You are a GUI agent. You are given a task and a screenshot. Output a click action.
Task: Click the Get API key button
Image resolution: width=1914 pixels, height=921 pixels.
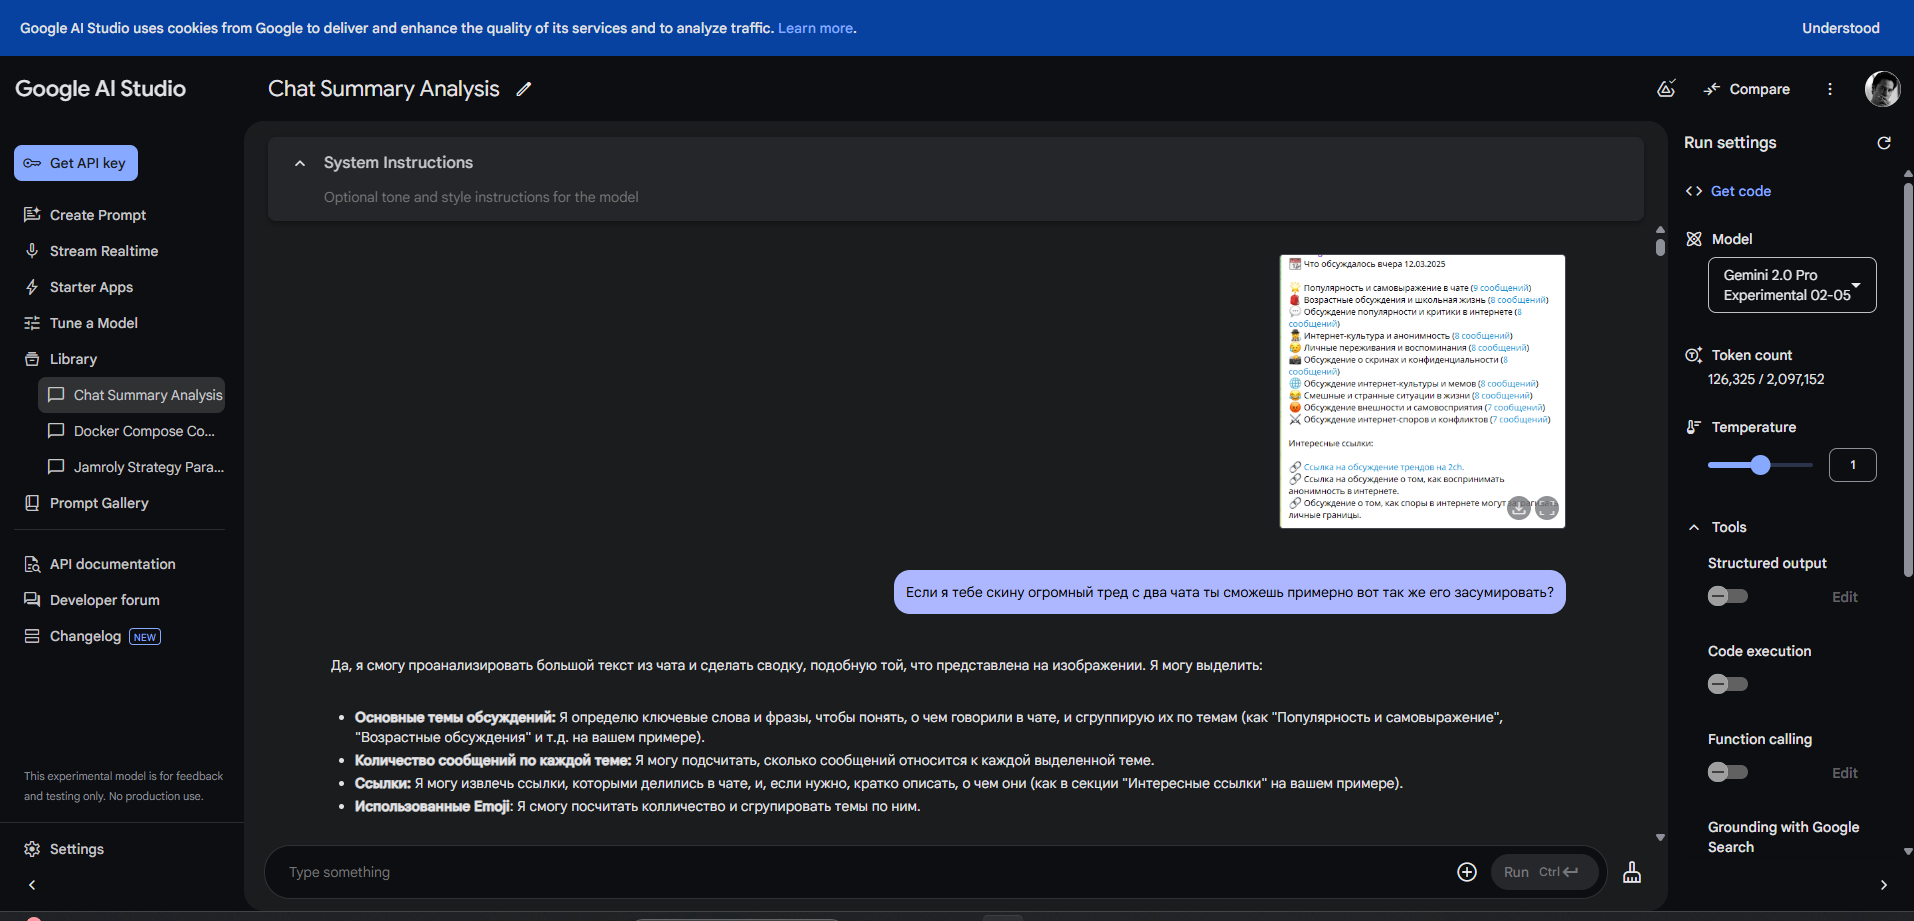pos(76,163)
